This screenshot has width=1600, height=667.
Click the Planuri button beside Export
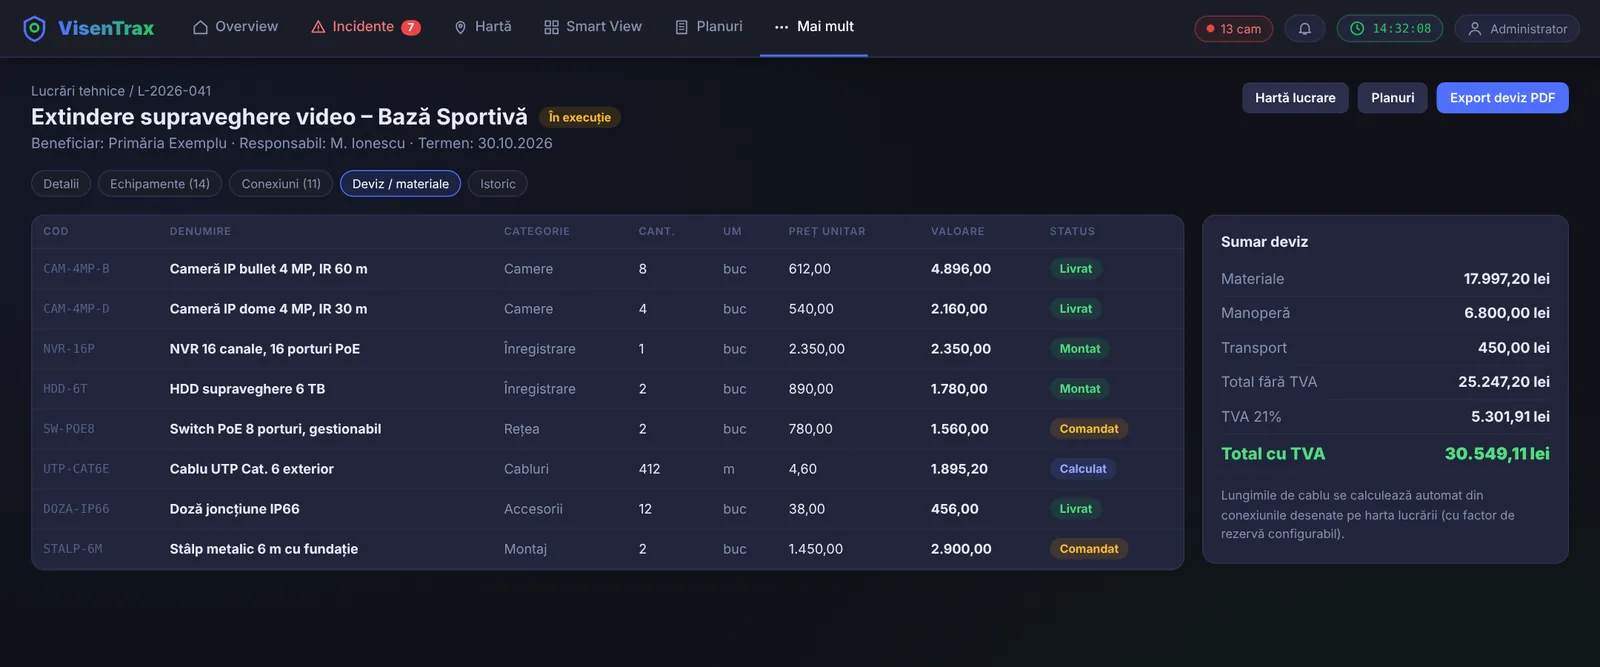coord(1392,98)
